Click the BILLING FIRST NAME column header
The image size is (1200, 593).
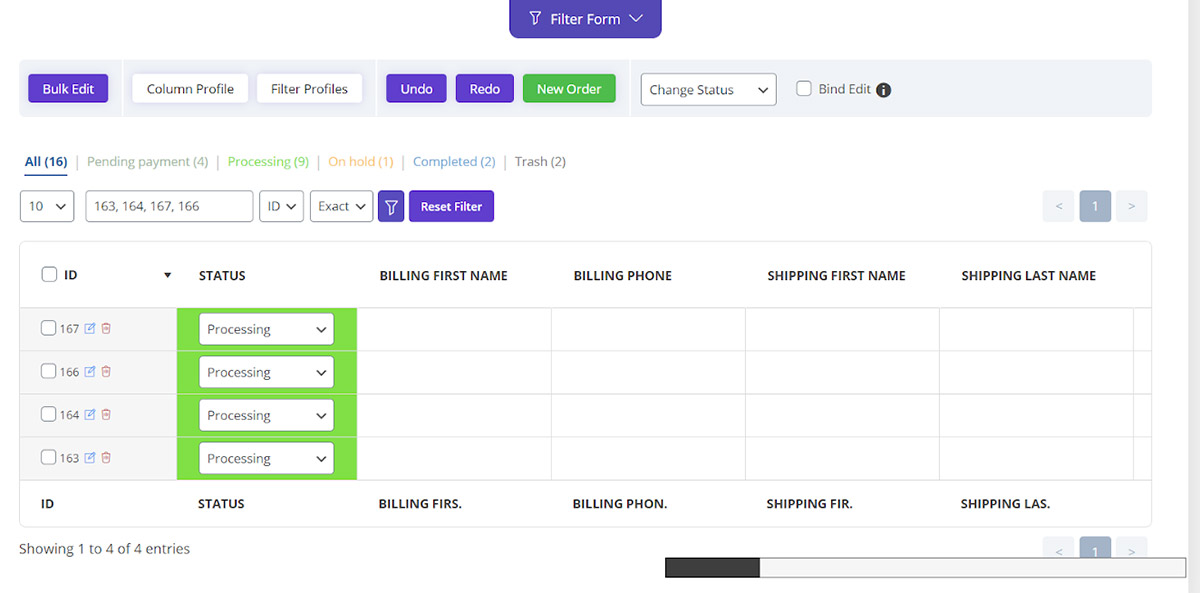(x=444, y=275)
